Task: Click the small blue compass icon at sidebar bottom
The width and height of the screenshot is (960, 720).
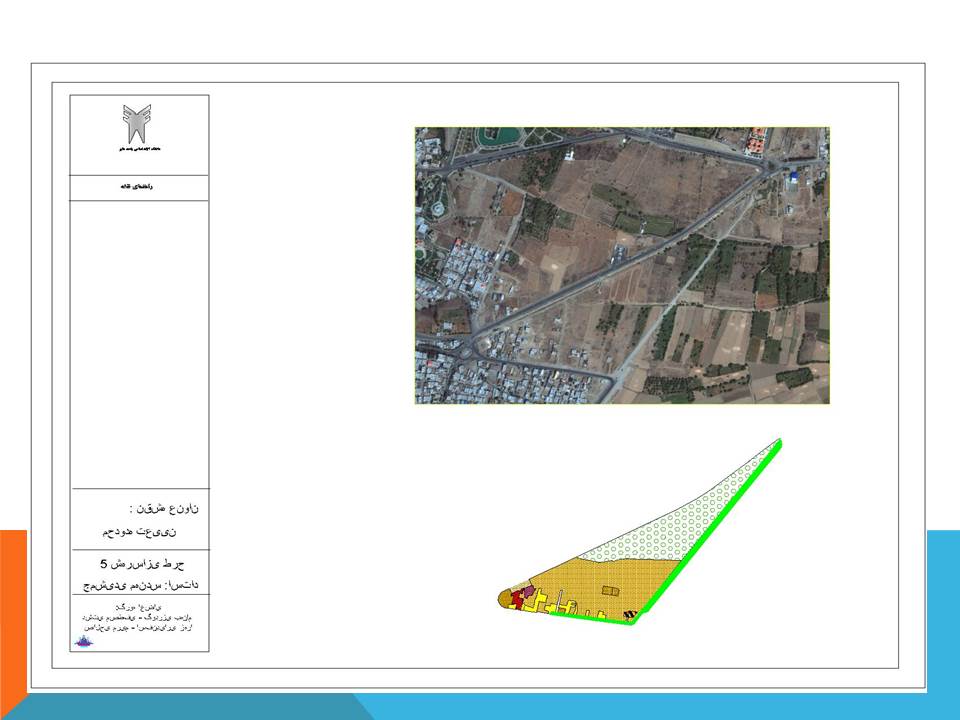Action: 83,642
